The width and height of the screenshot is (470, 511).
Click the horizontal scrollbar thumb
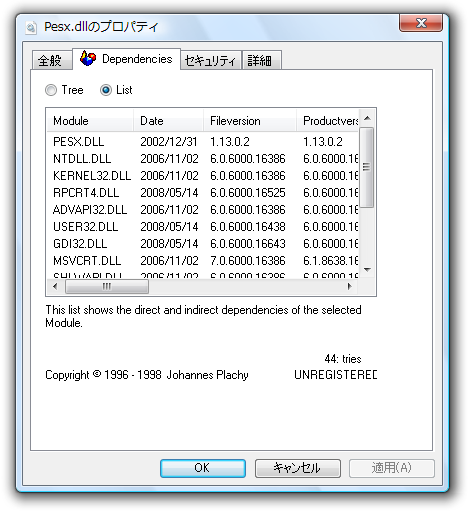[x=107, y=286]
